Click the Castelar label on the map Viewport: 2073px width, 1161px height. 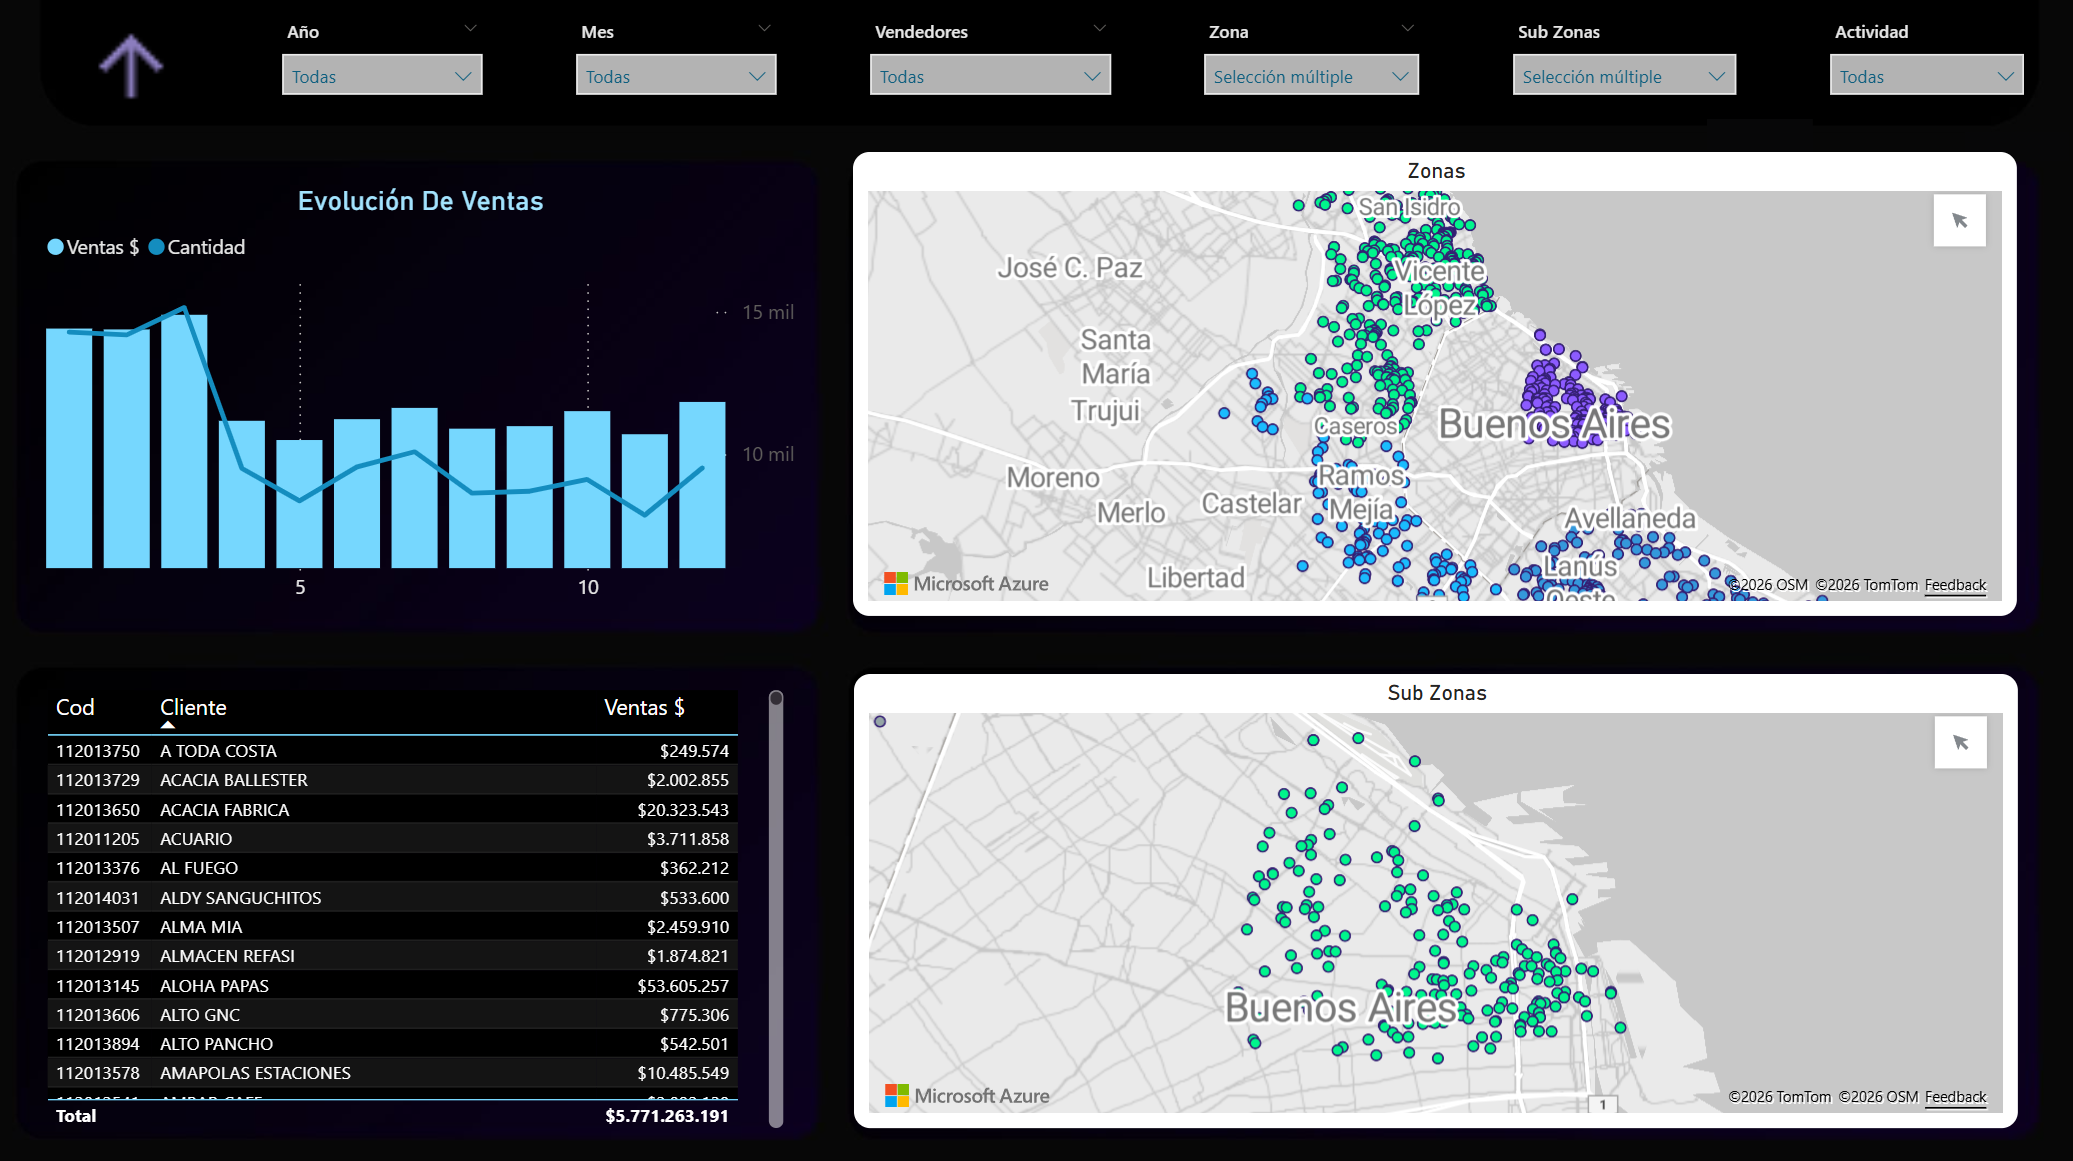tap(1251, 503)
